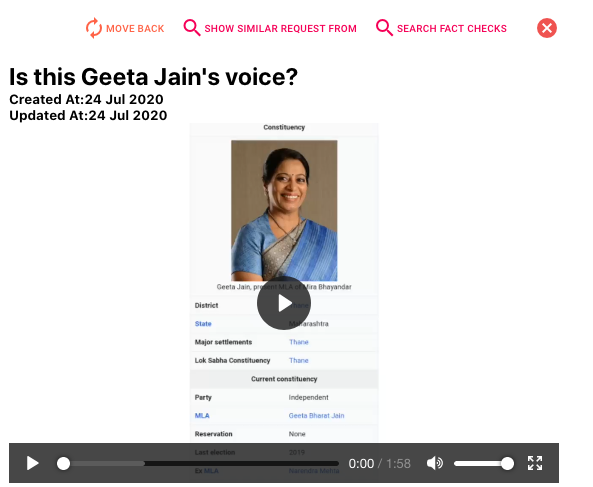The width and height of the screenshot is (593, 487).
Task: Click the Search Fact Checks magnifier icon
Action: pyautogui.click(x=384, y=28)
